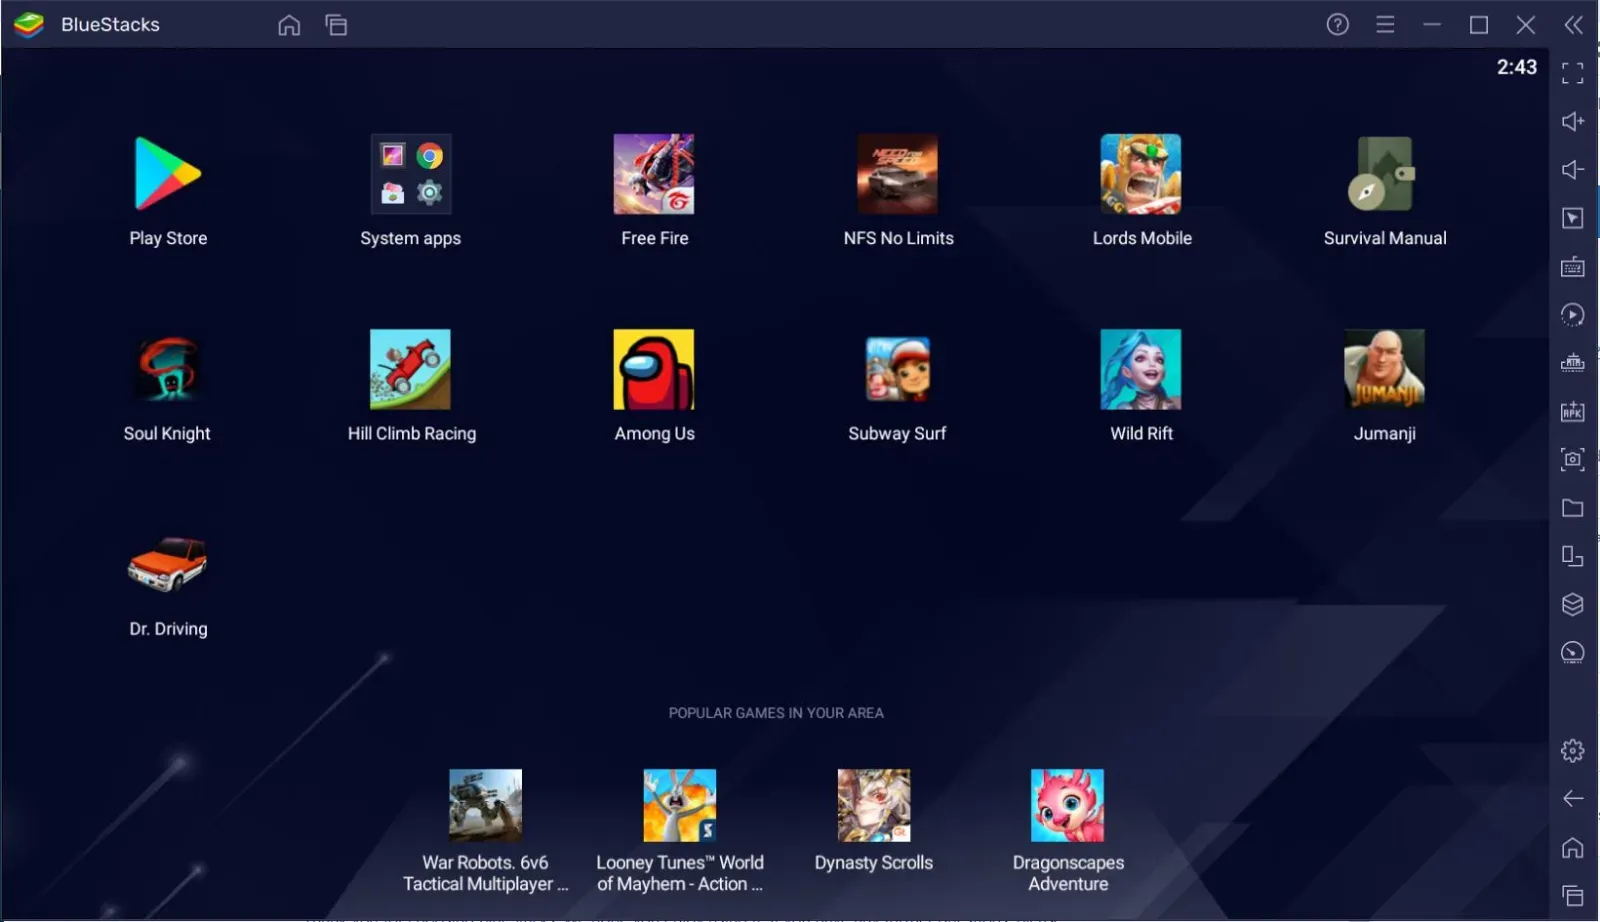1600x922 pixels.
Task: Open the Help question mark icon
Action: coord(1338,24)
